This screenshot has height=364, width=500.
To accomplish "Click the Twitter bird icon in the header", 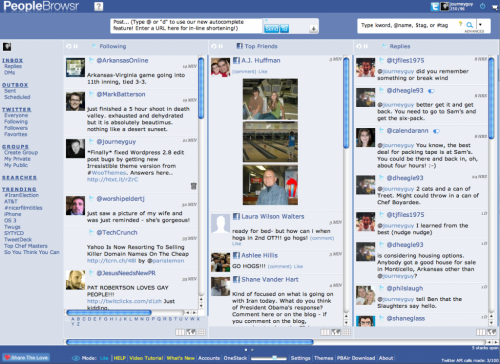I will tap(435, 6).
